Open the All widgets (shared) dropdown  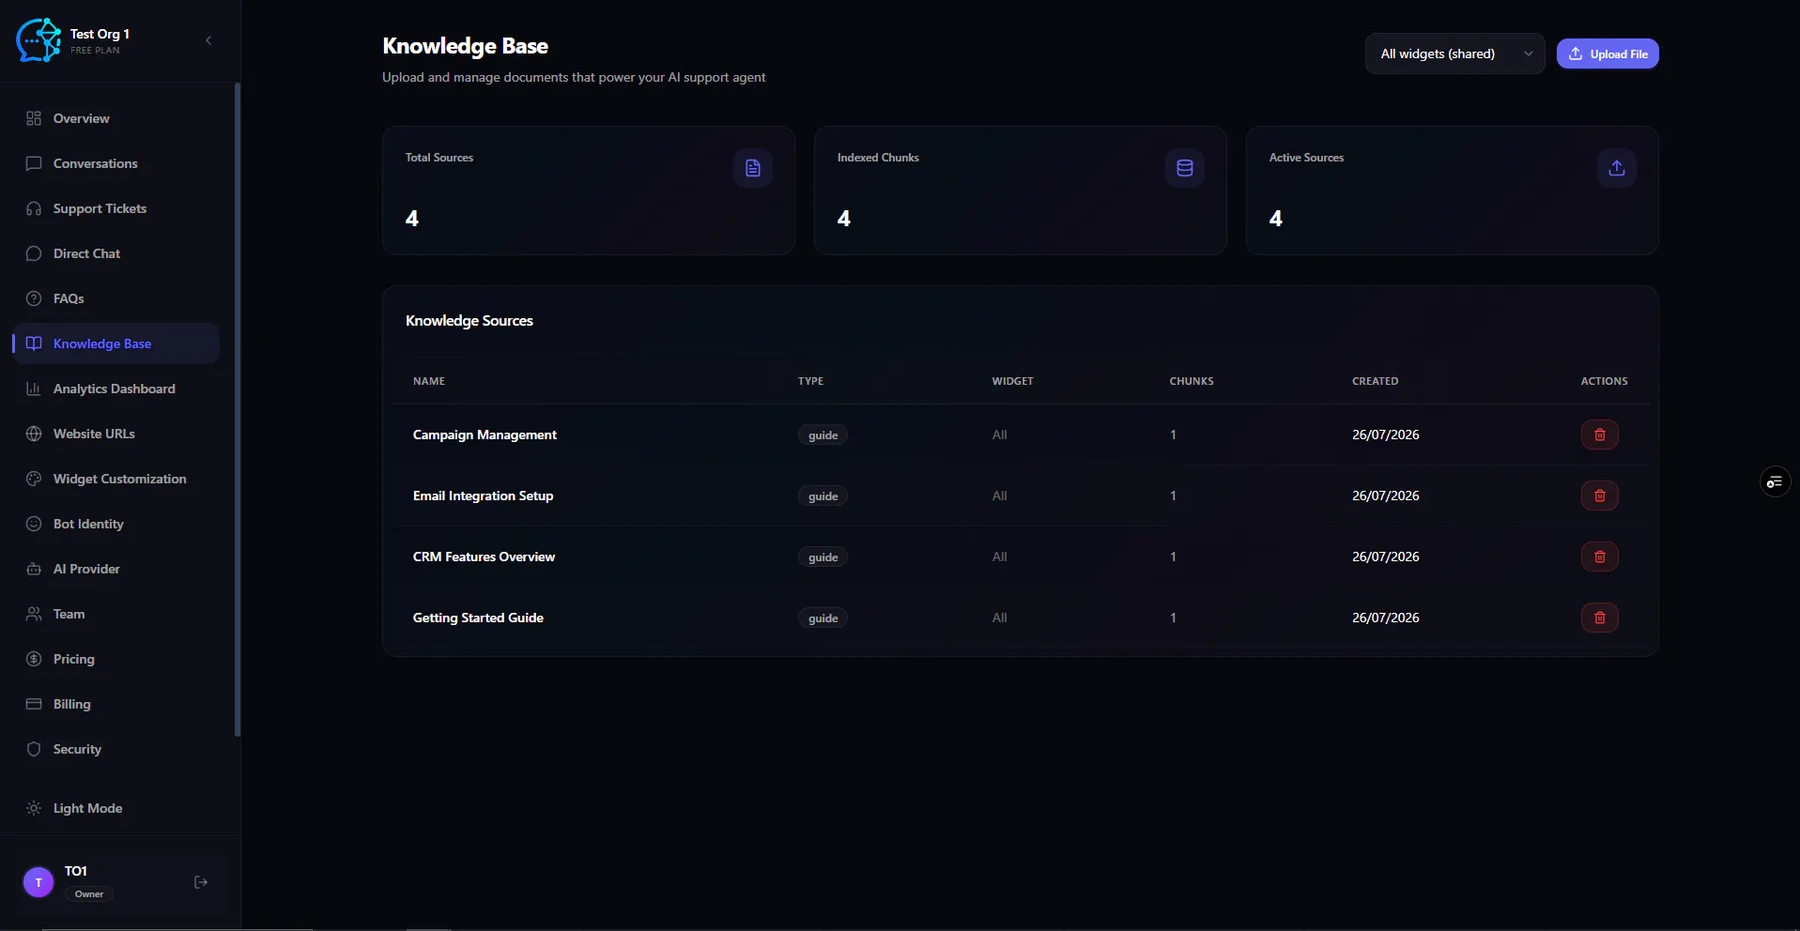tap(1455, 54)
